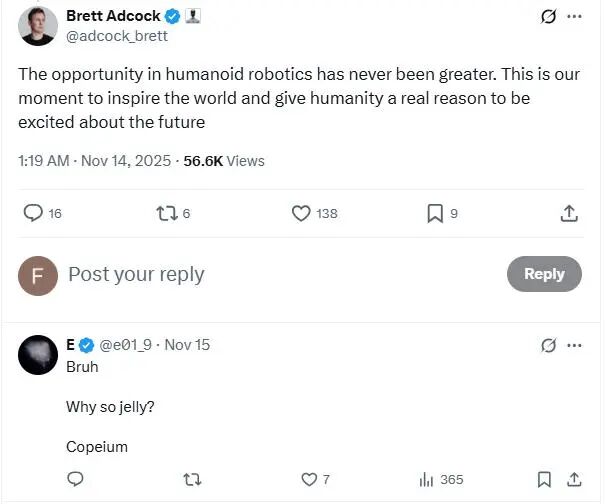Bookmark E's reply

pos(544,480)
